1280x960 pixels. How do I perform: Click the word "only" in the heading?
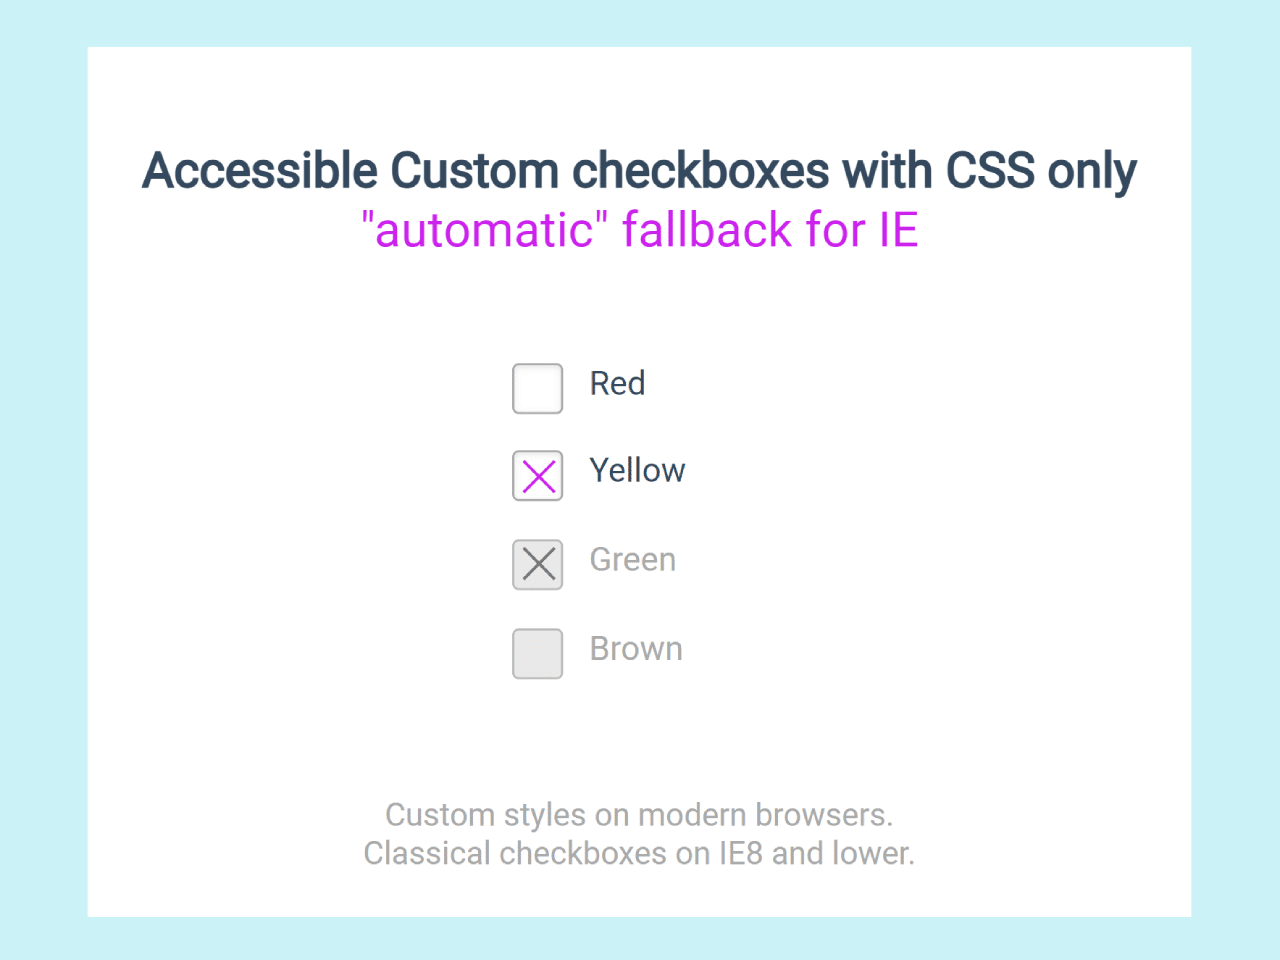click(1092, 173)
